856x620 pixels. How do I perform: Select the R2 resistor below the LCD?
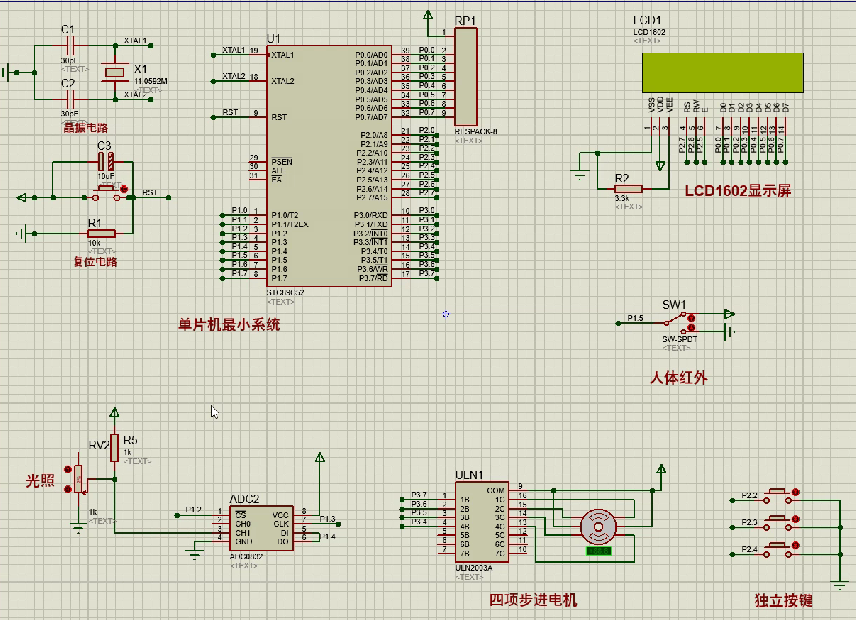tap(627, 188)
